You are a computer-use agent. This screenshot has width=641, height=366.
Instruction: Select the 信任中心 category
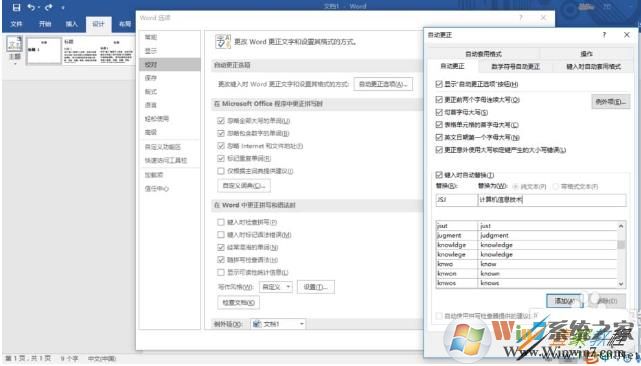tap(157, 189)
